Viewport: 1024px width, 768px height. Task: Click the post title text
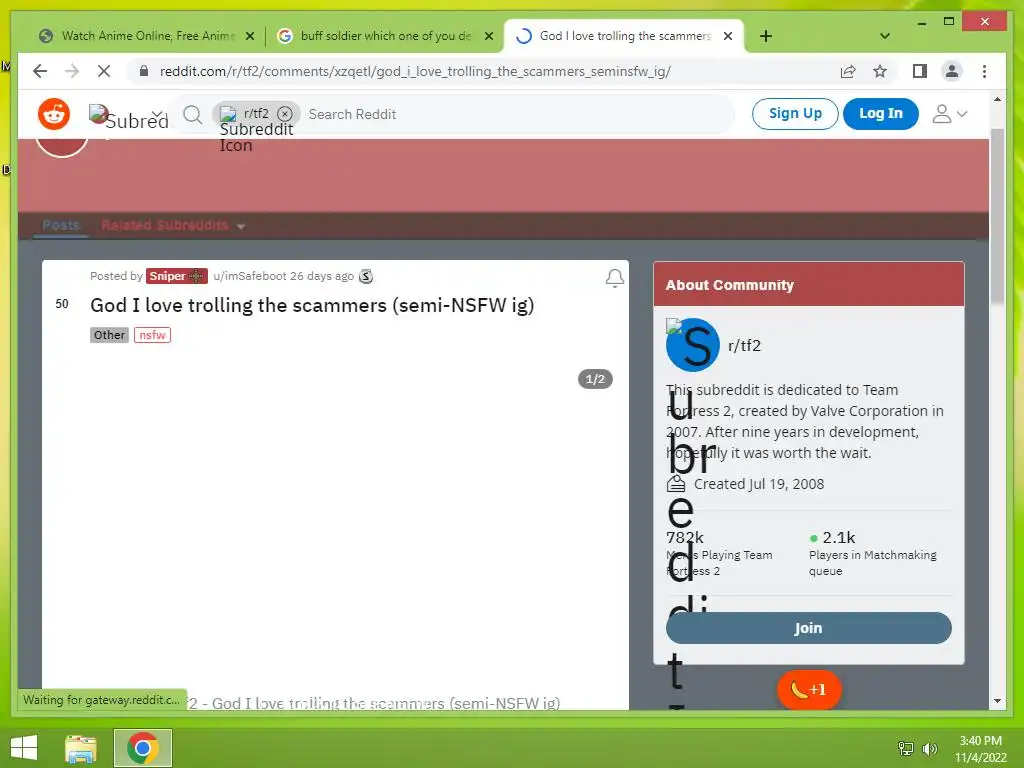[312, 305]
